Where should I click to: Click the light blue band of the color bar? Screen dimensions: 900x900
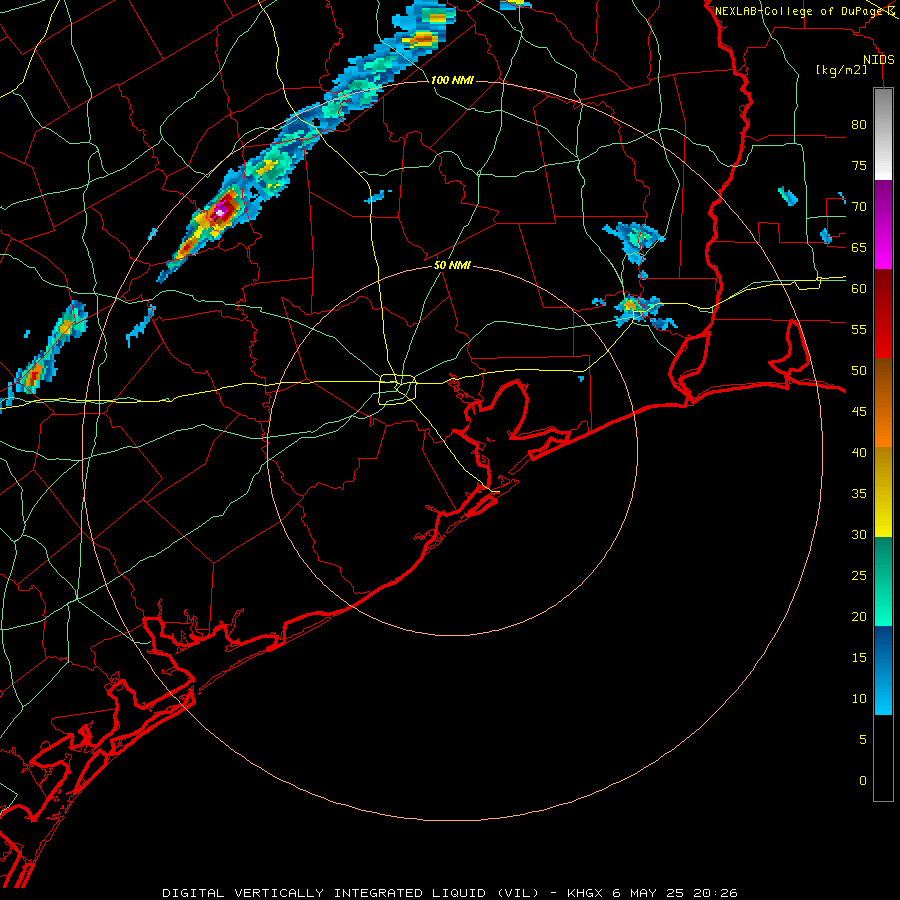883,670
